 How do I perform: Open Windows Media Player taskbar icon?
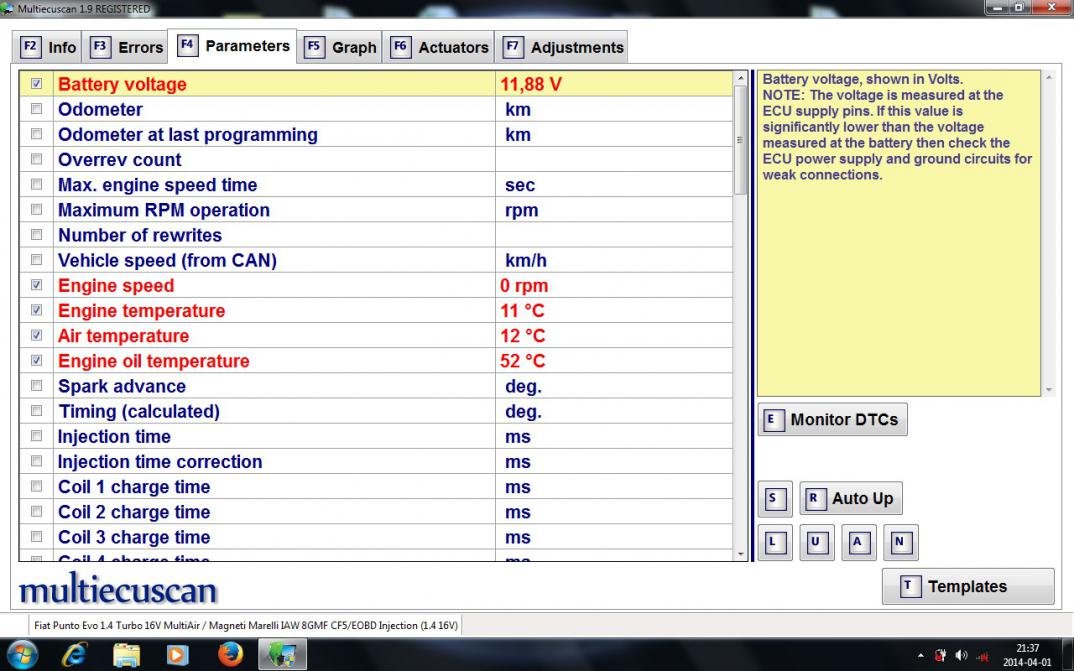[x=178, y=654]
